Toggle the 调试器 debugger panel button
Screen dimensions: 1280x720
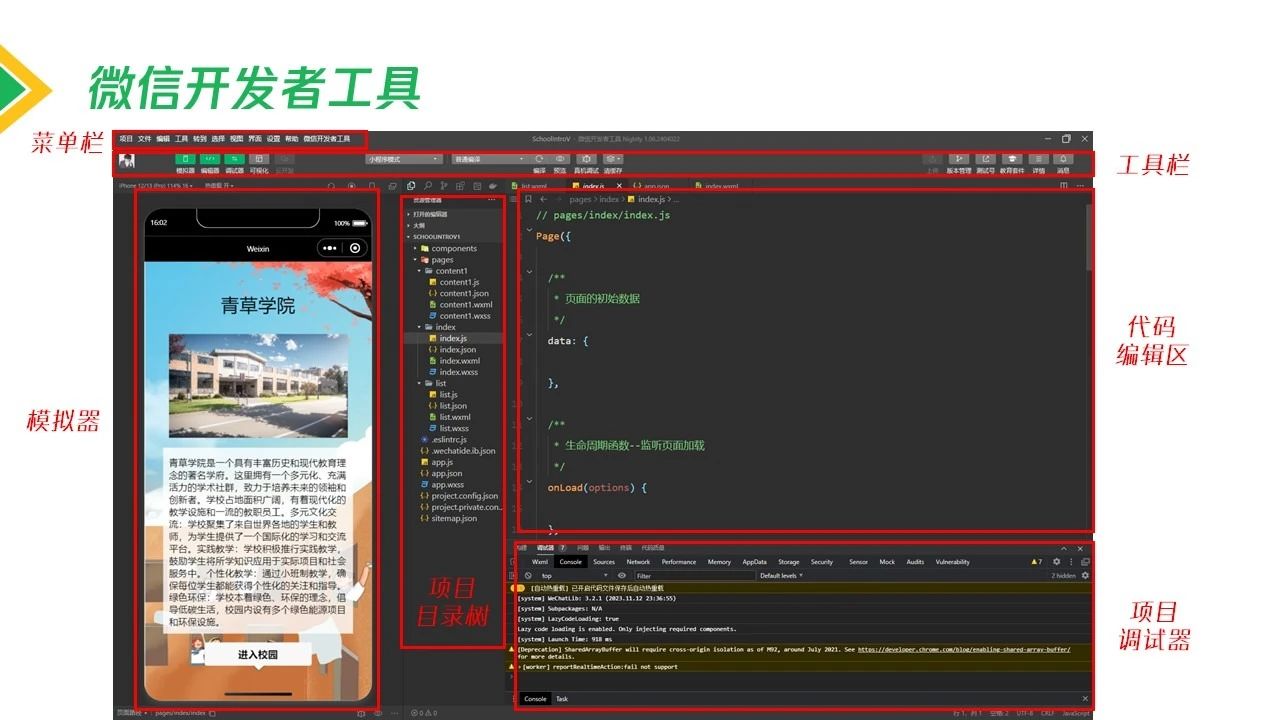coord(234,159)
